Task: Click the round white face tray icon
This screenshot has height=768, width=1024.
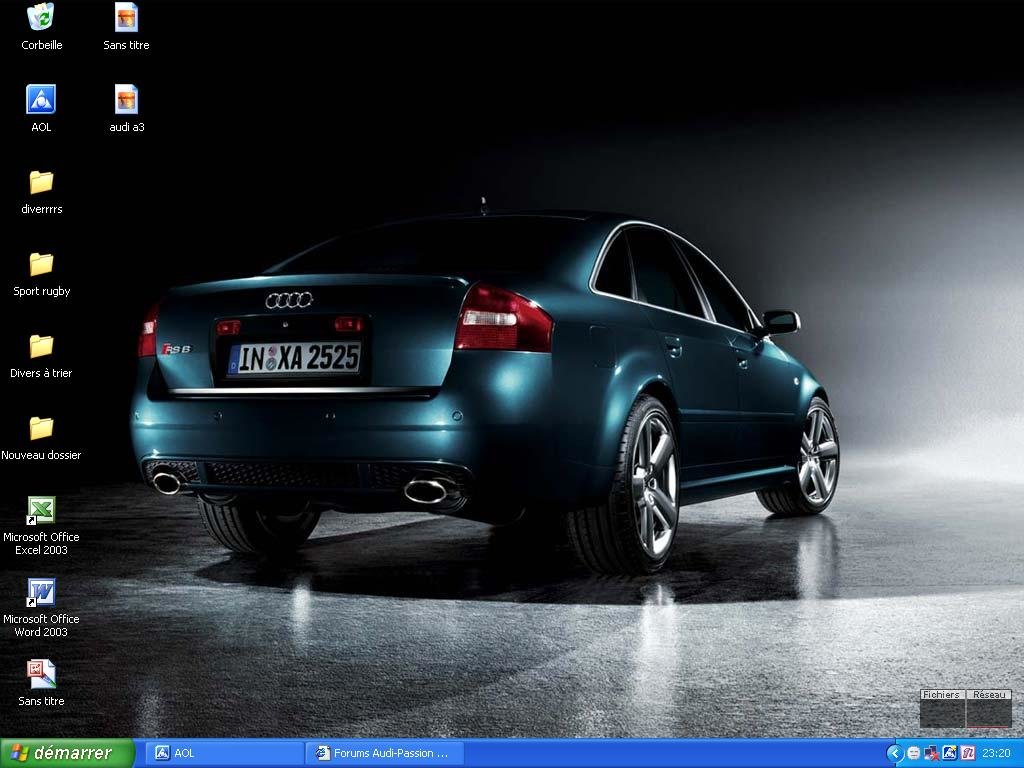Action: click(x=914, y=753)
